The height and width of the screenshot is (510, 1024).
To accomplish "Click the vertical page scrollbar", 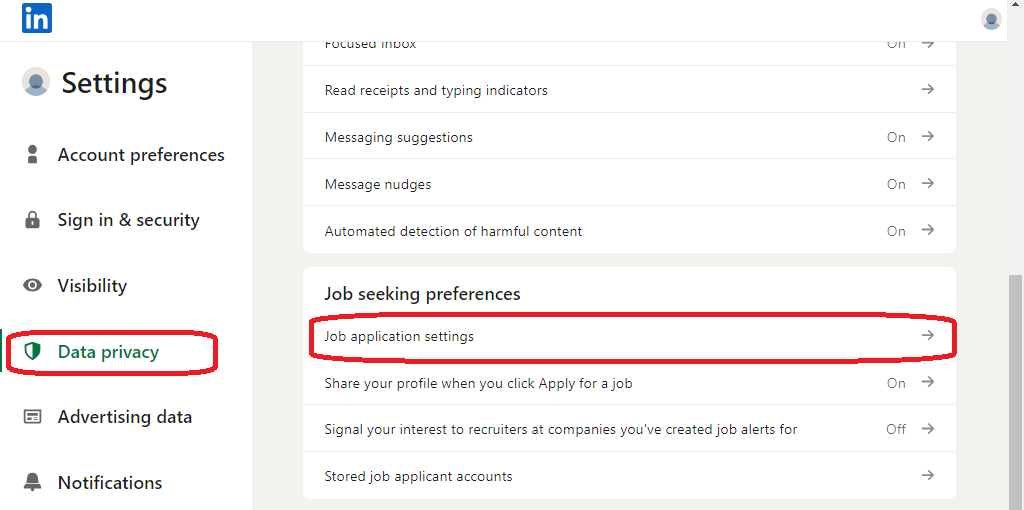I will click(x=1016, y=392).
